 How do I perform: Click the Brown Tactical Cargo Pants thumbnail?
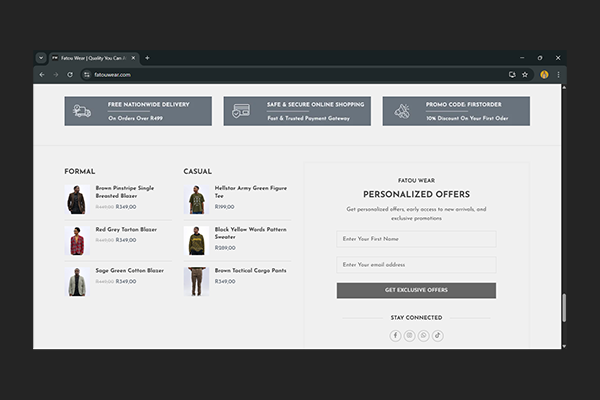click(196, 280)
